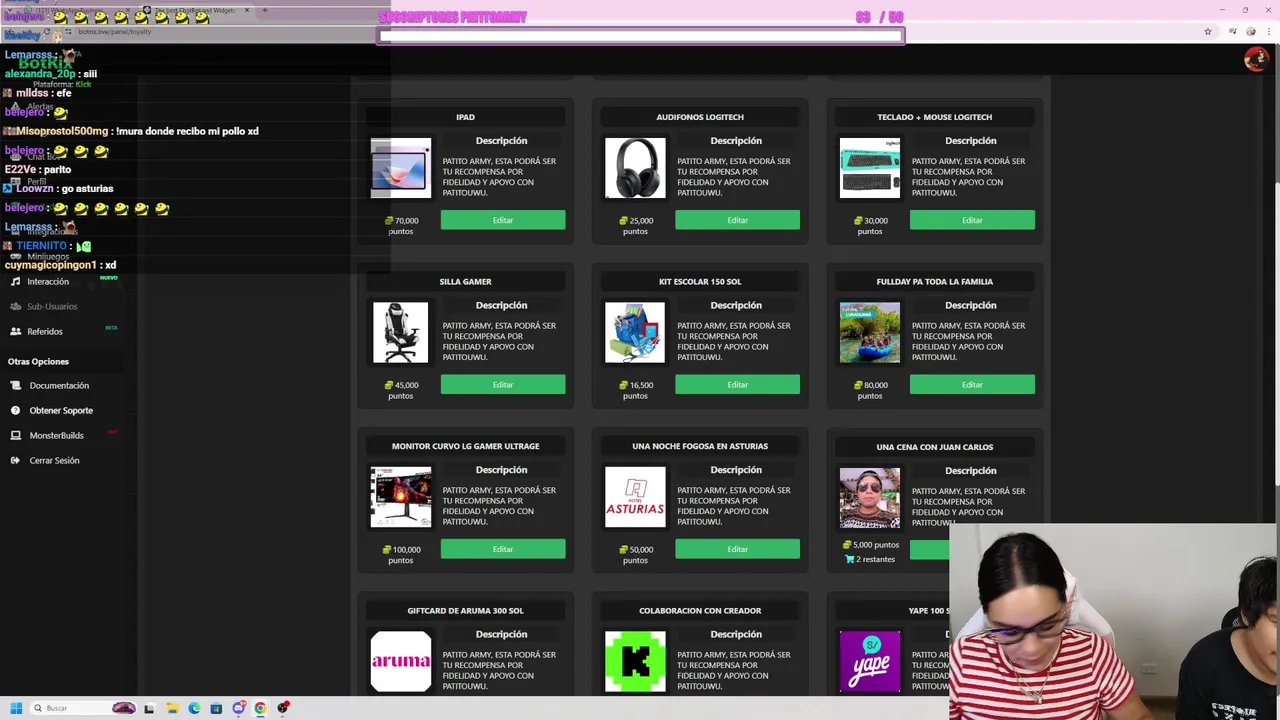This screenshot has width=1280, height=720.
Task: Click the MonsterBuilds laptop icon
Action: click(x=15, y=436)
